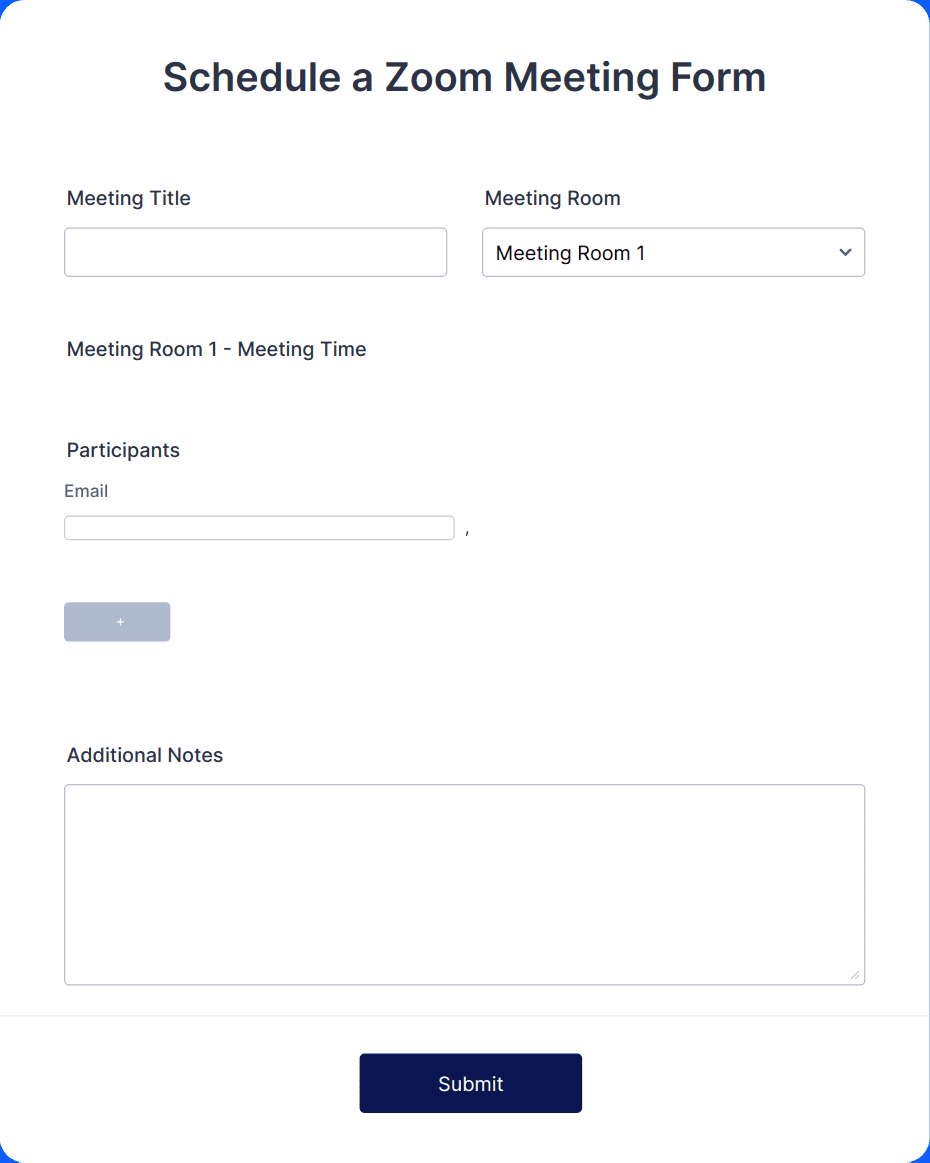This screenshot has height=1163, width=930.
Task: Click the Schedule a Zoom Meeting Form title
Action: pos(465,77)
